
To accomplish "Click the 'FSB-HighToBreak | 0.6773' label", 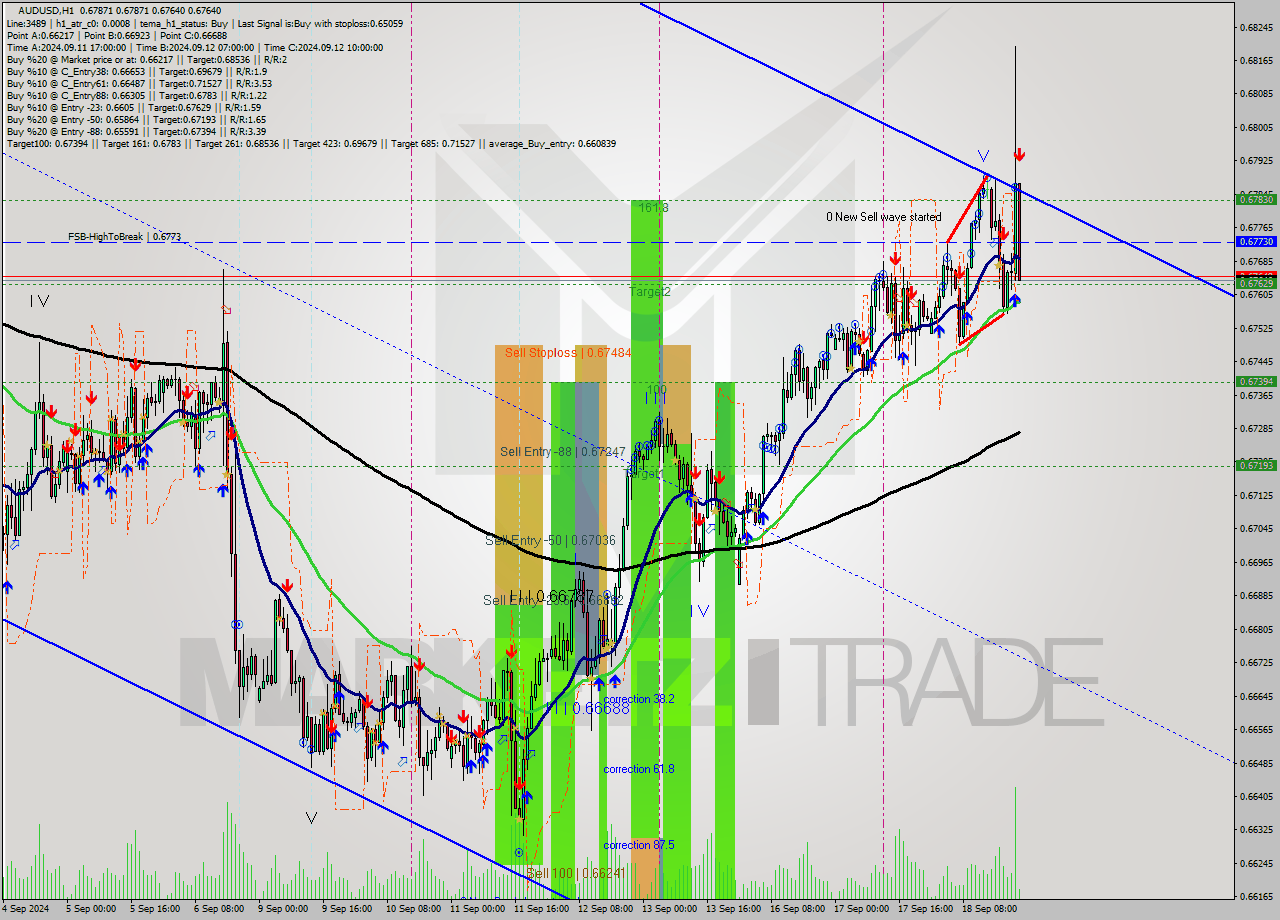I will (x=125, y=237).
